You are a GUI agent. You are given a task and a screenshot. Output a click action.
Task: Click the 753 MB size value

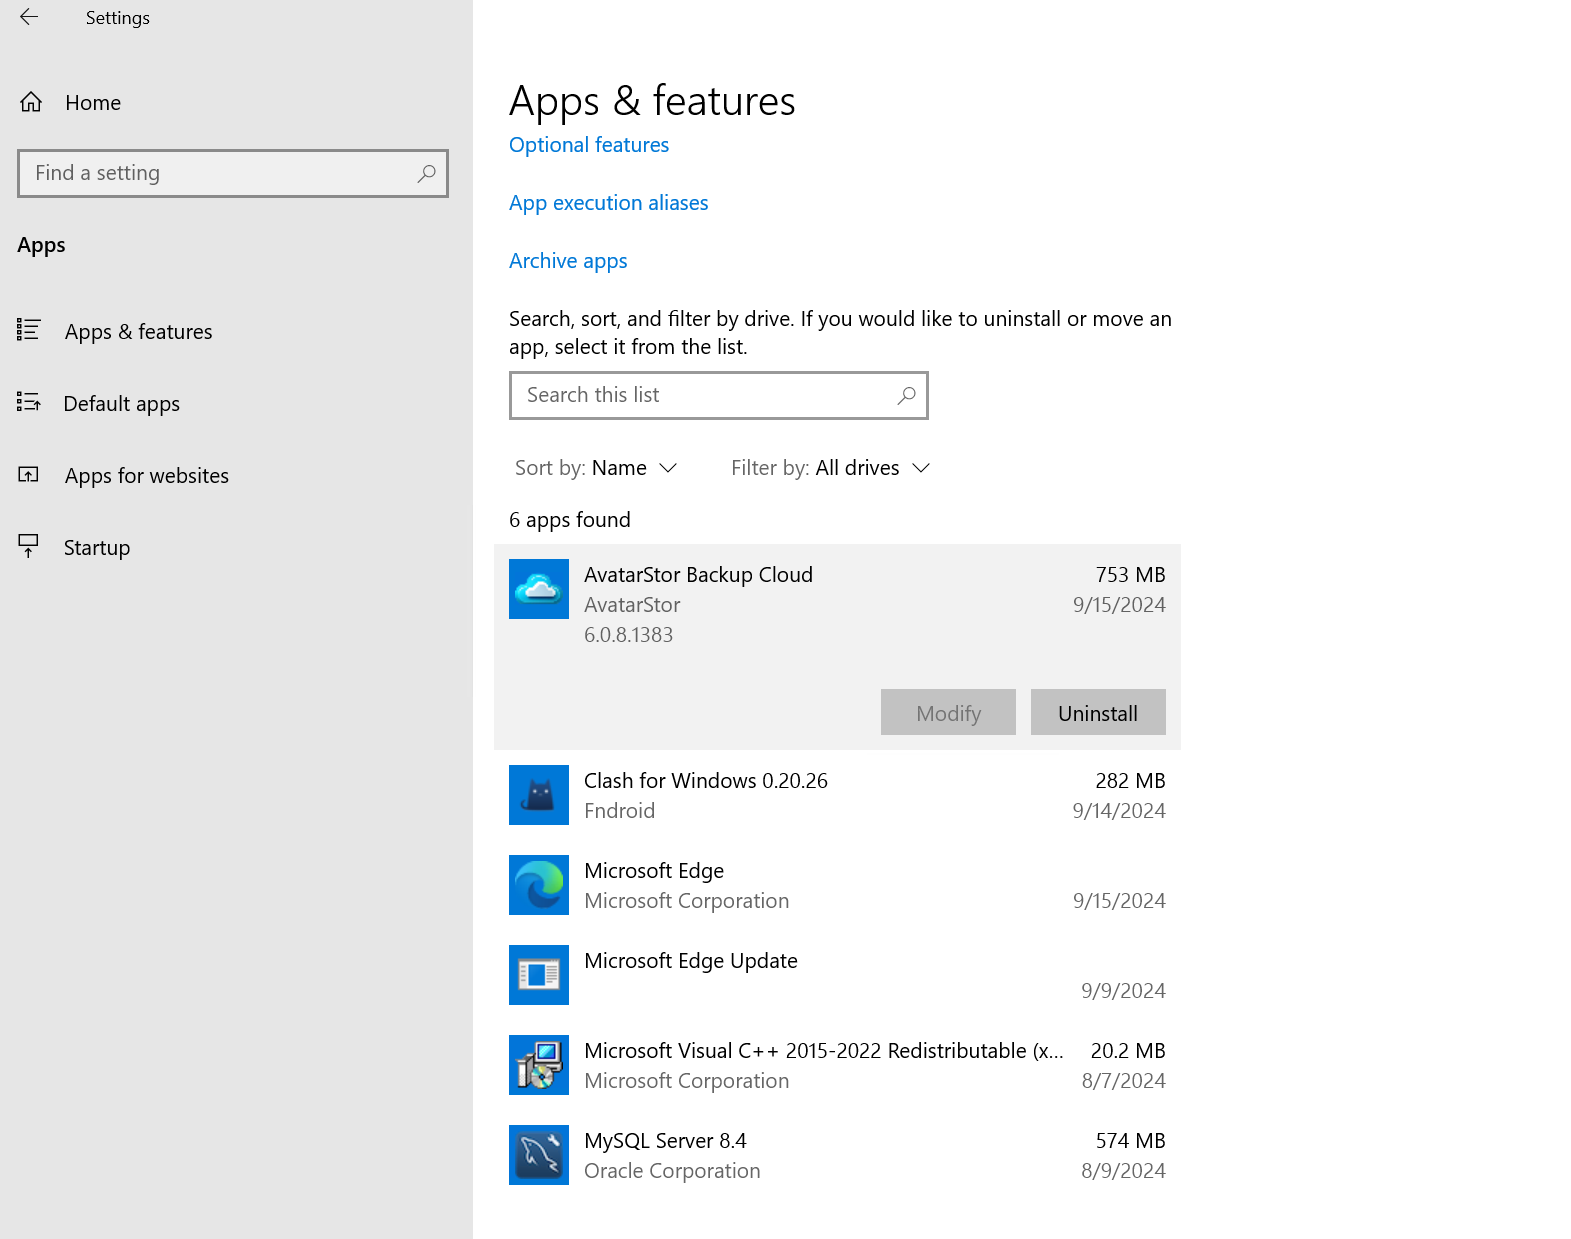(x=1130, y=575)
